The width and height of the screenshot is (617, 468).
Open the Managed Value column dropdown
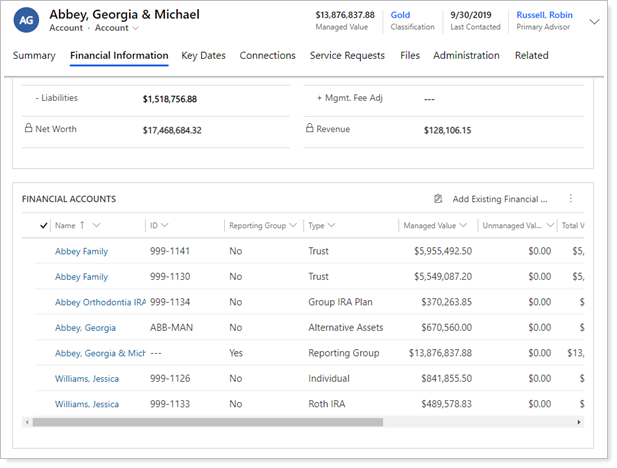click(x=464, y=226)
